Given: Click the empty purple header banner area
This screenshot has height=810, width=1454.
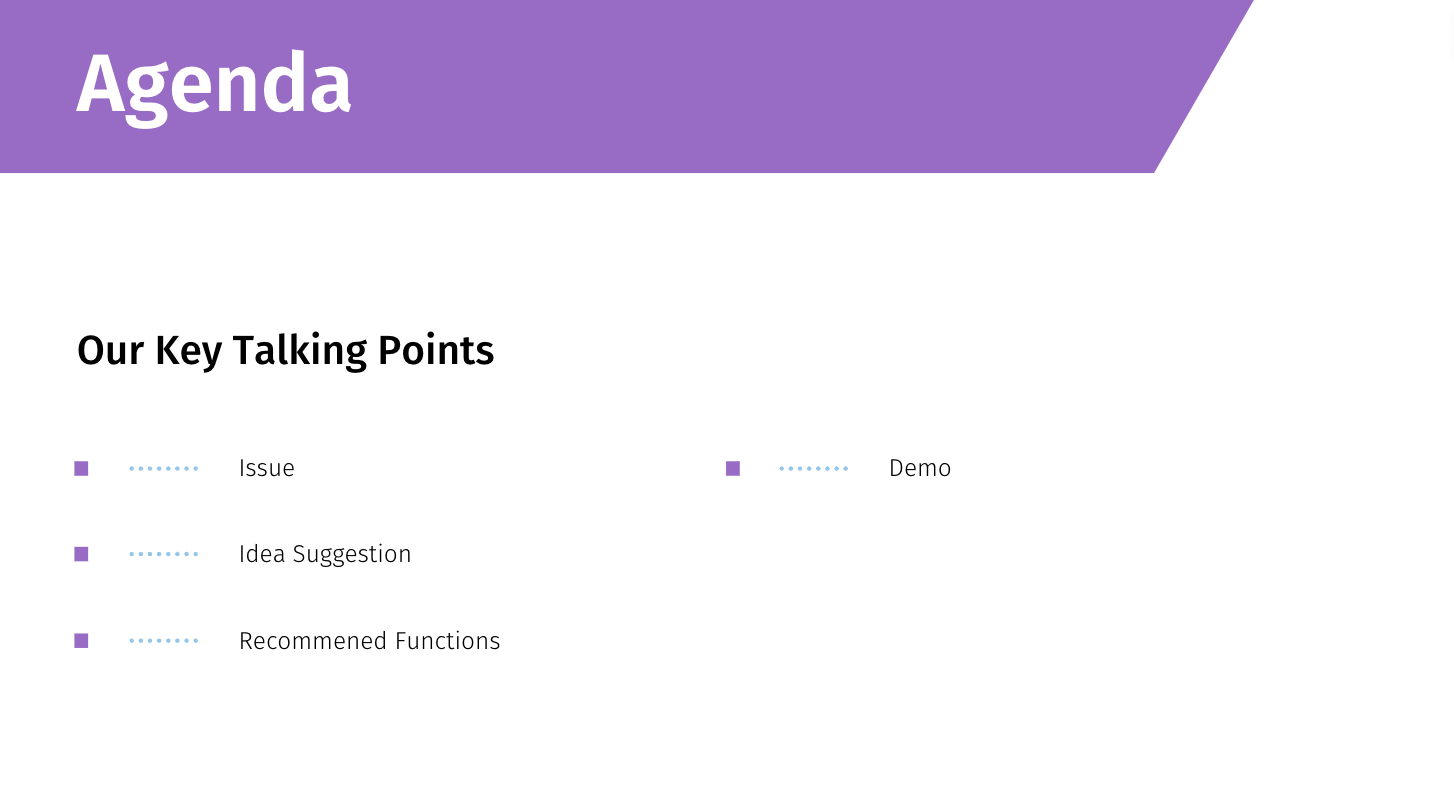Looking at the screenshot, I should [x=750, y=85].
